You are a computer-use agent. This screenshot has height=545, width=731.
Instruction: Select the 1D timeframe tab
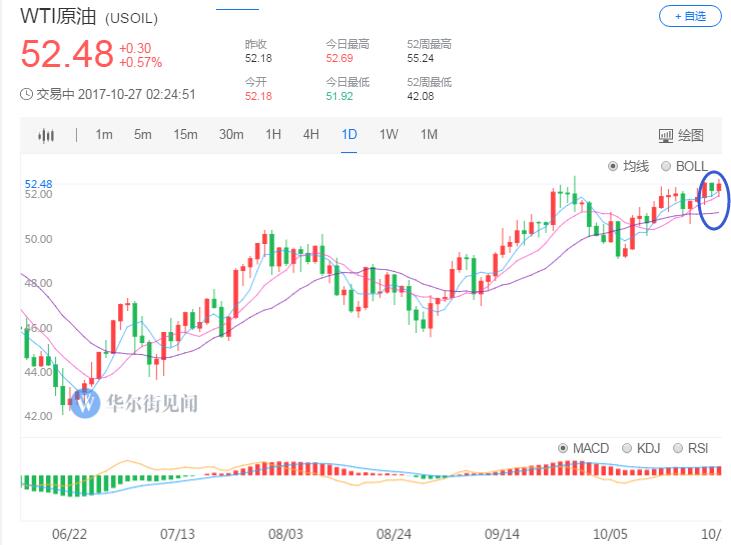[349, 135]
